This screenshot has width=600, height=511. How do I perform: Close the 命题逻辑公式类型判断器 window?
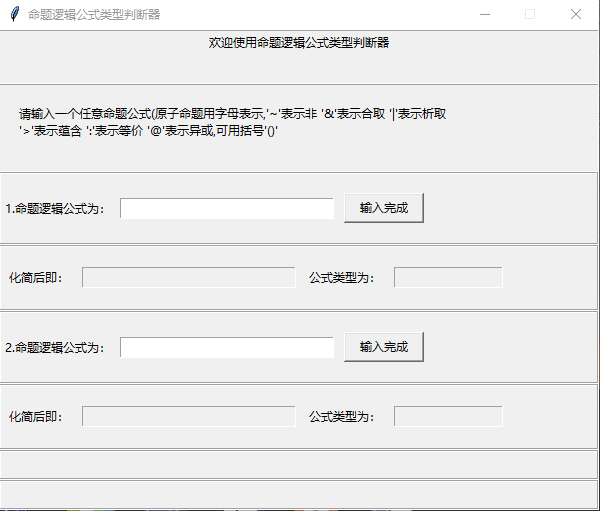click(x=576, y=14)
